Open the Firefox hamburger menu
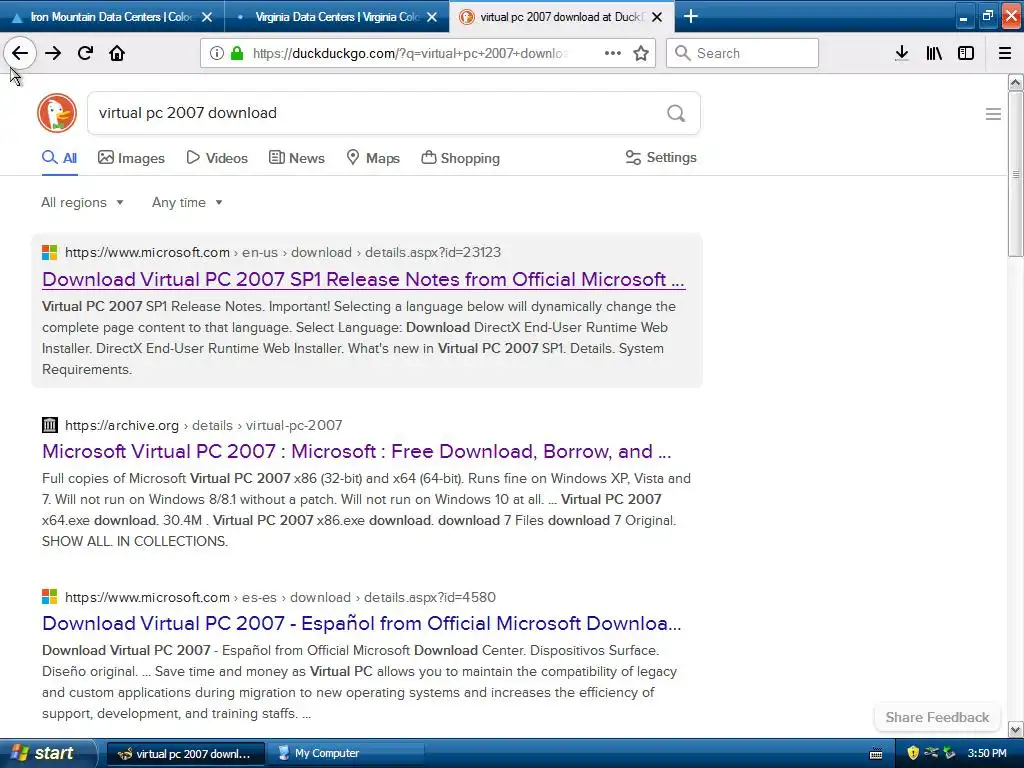The image size is (1024, 768). [1005, 53]
